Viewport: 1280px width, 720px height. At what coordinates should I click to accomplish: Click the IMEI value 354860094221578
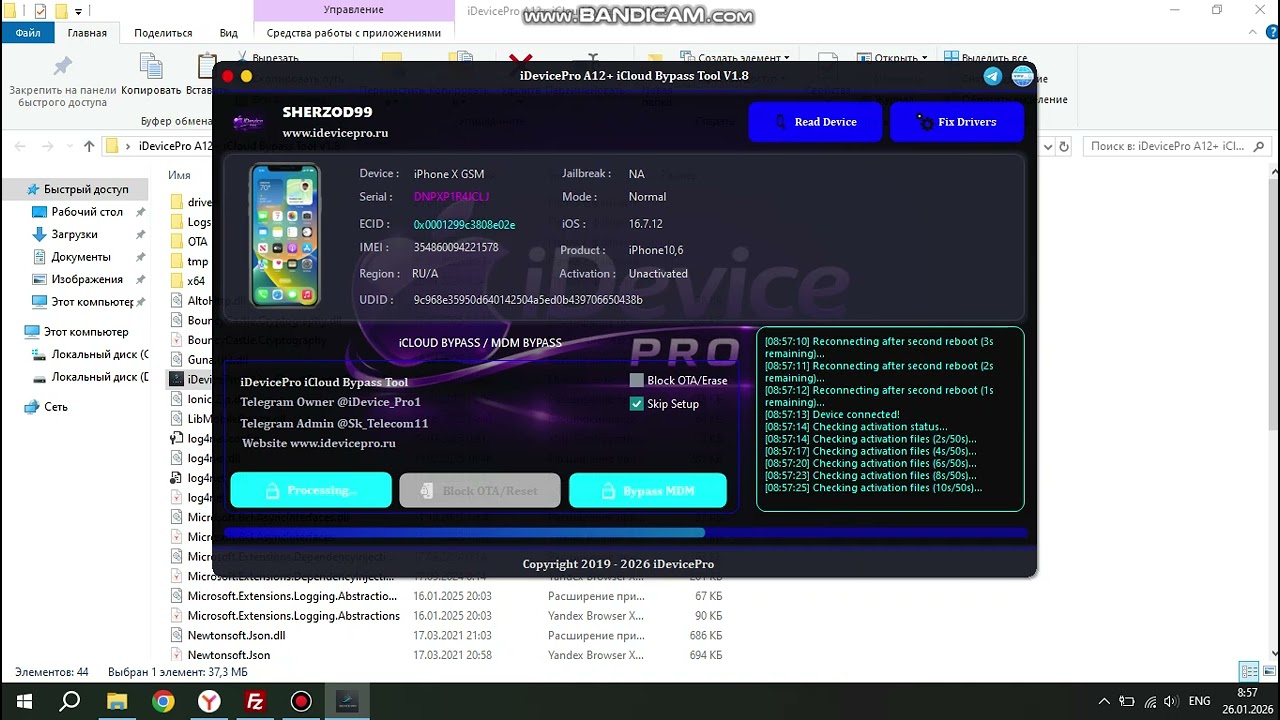(456, 247)
